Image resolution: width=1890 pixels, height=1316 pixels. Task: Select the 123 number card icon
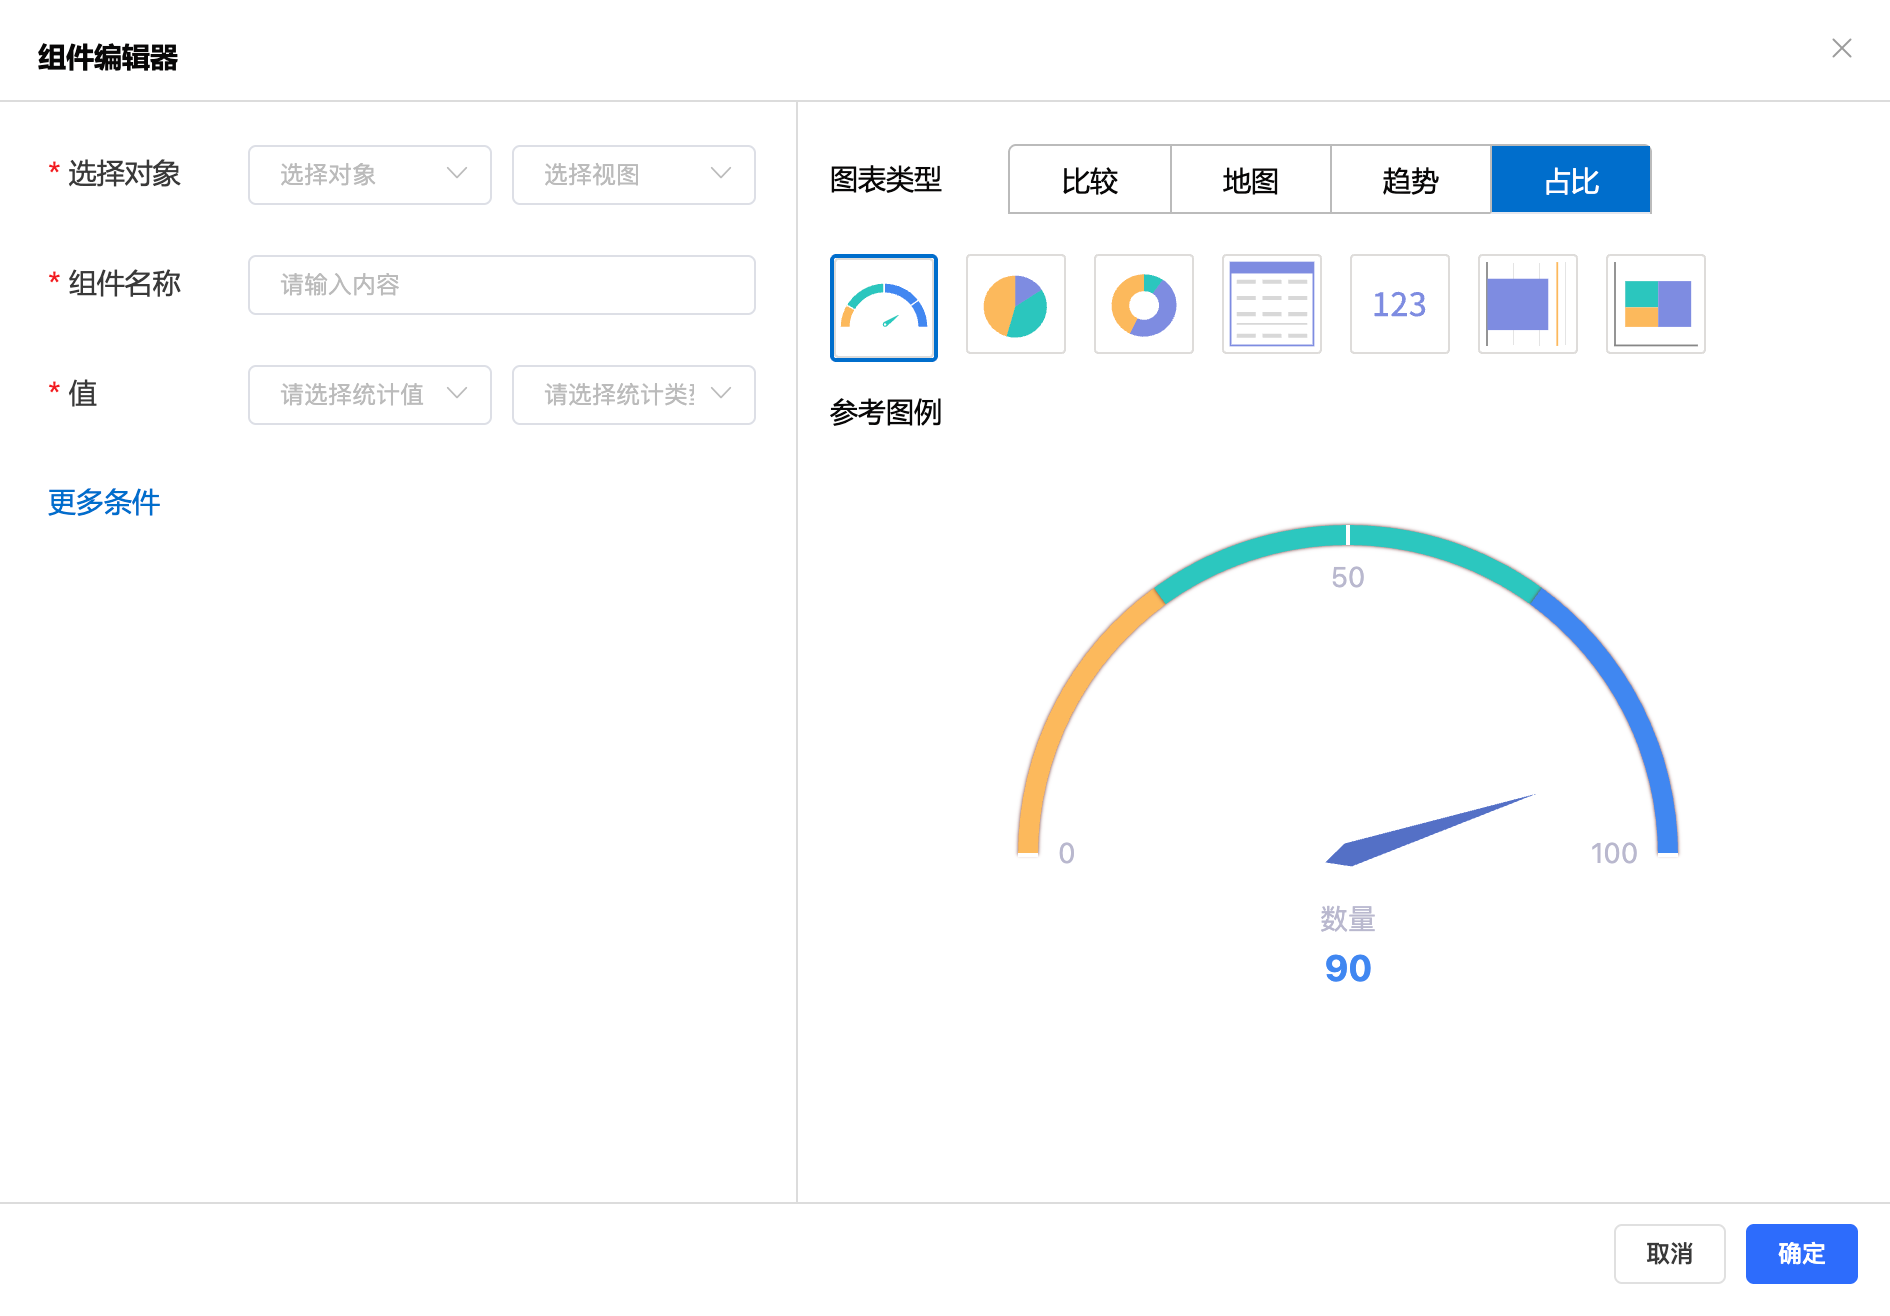[x=1399, y=304]
